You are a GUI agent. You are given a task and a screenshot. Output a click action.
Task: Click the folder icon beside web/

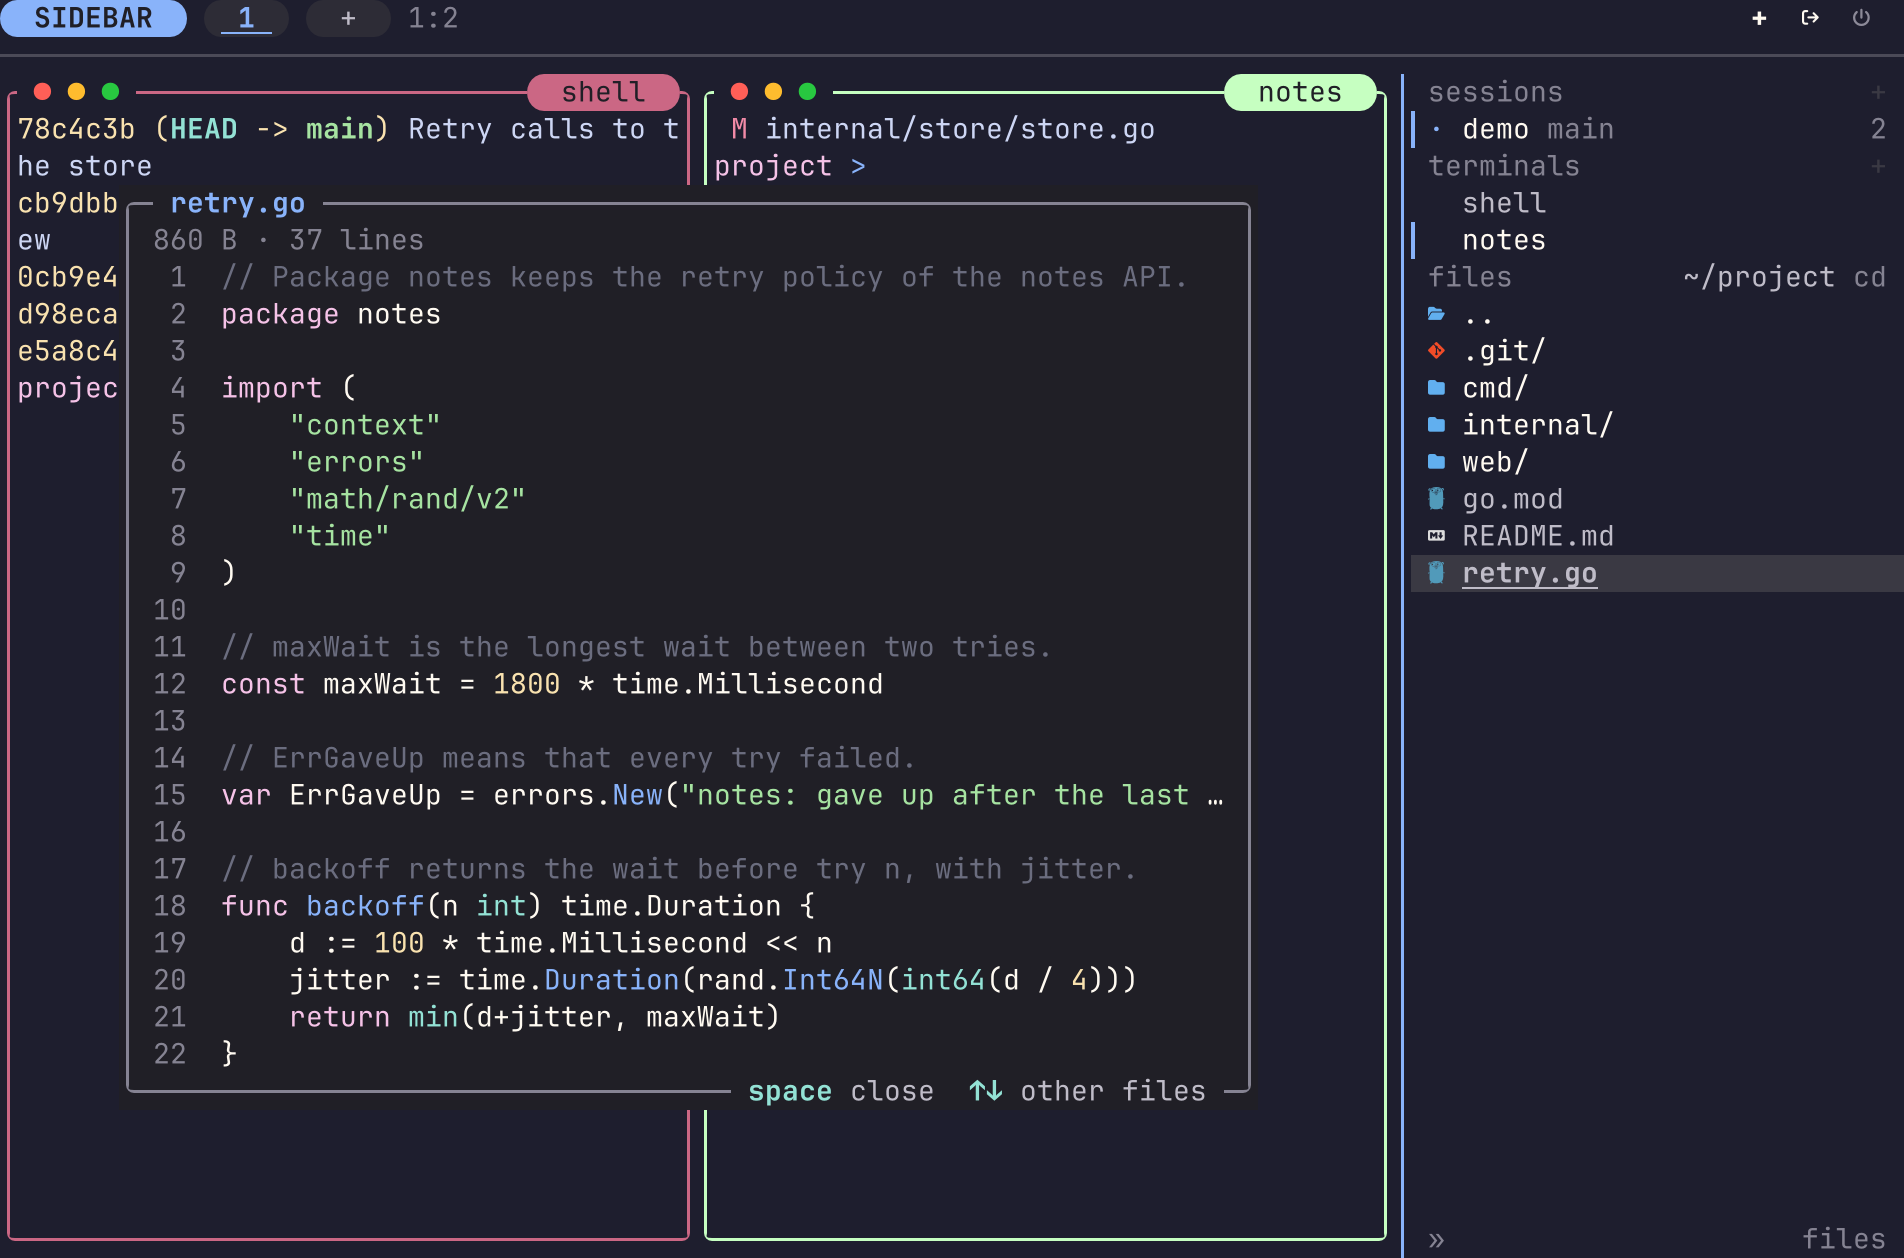(x=1436, y=462)
